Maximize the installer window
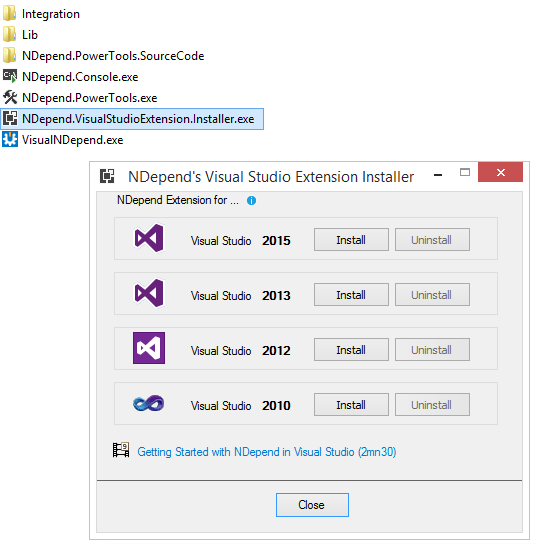Screen dimensions: 538x550 (465, 172)
